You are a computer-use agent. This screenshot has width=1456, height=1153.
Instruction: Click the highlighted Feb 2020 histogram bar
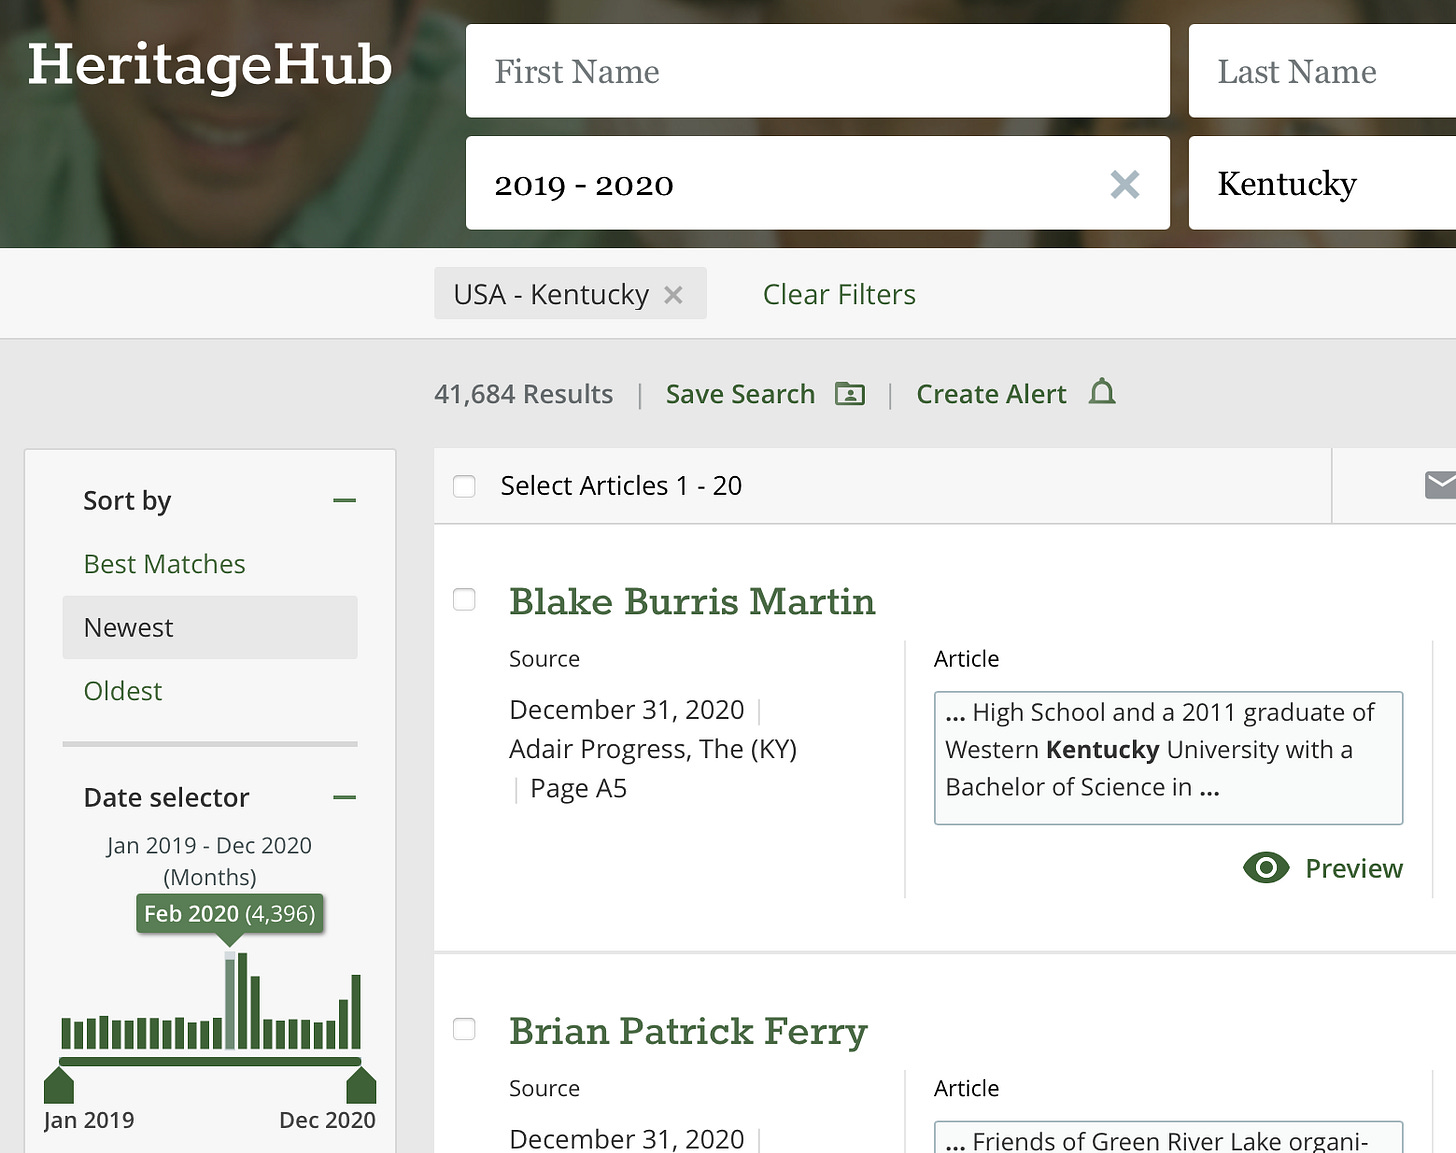coord(230,1000)
